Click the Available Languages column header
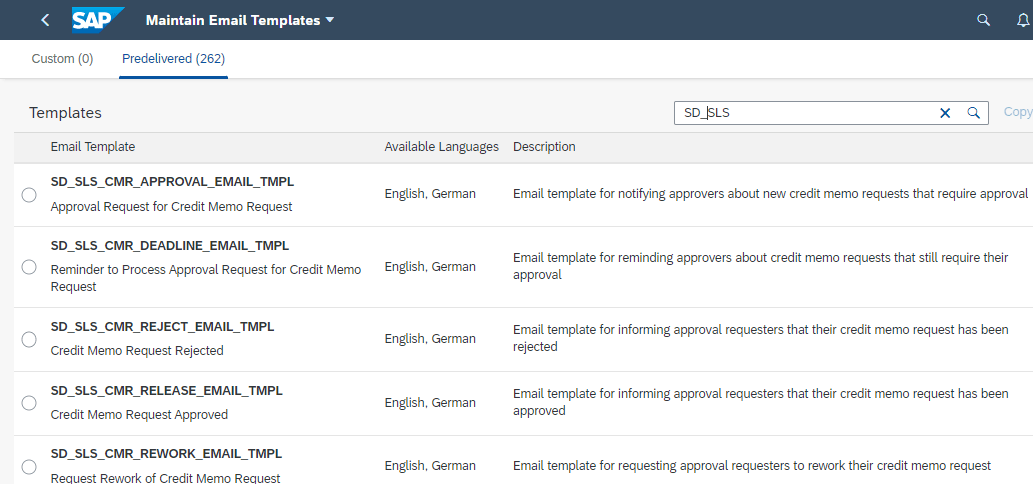The height and width of the screenshot is (484, 1033). pos(441,147)
